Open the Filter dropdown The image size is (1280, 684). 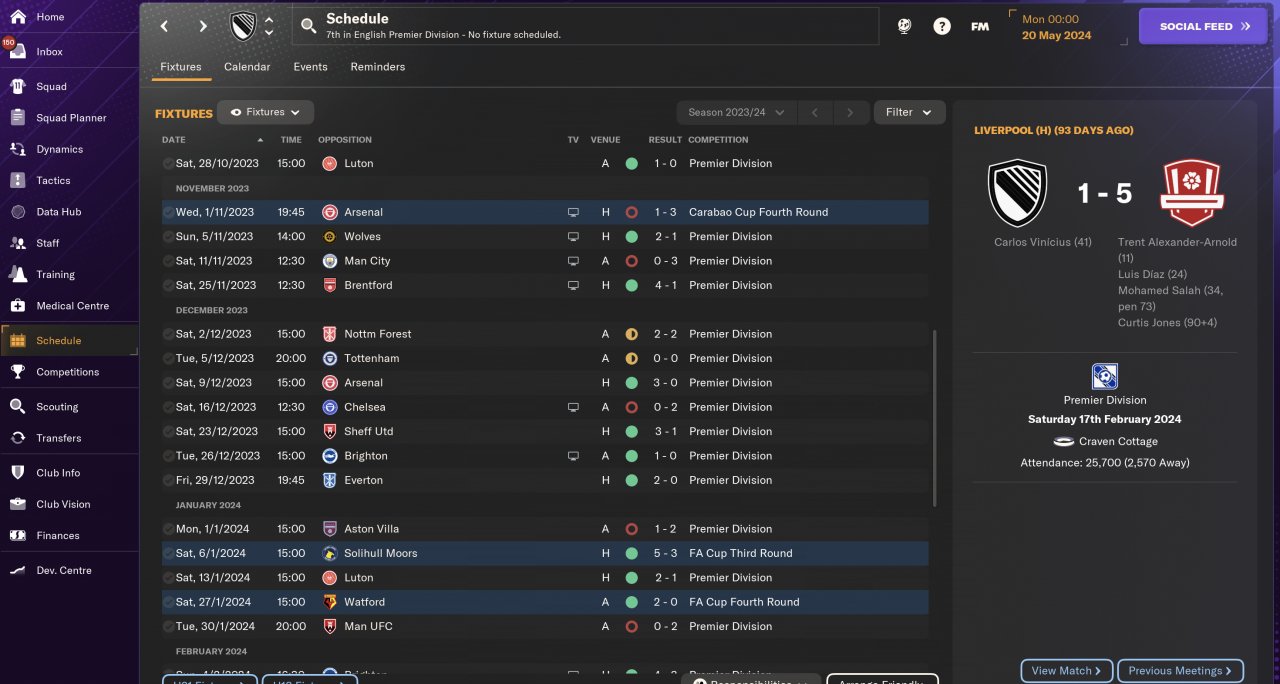point(909,112)
